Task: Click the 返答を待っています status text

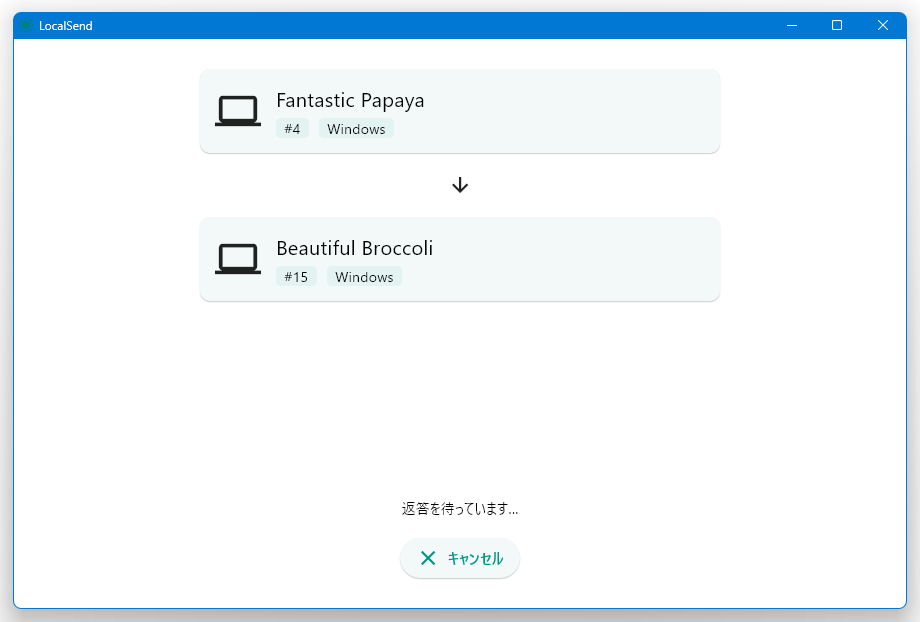Action: click(459, 509)
